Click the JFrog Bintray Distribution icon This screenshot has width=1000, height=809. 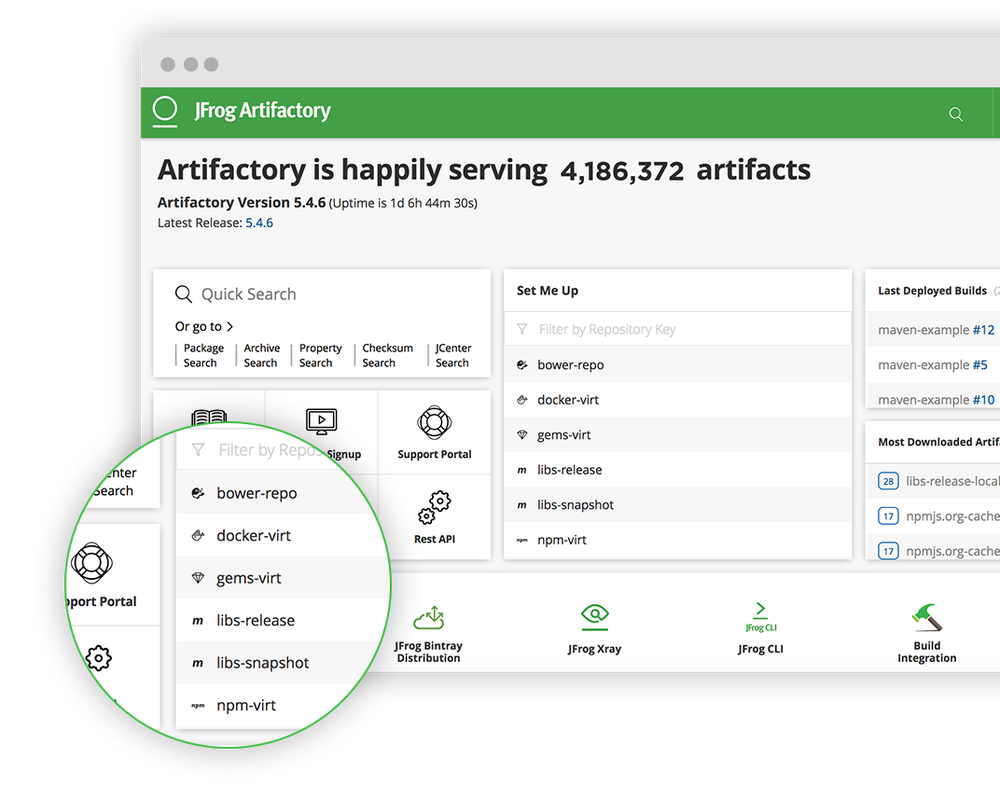(428, 618)
